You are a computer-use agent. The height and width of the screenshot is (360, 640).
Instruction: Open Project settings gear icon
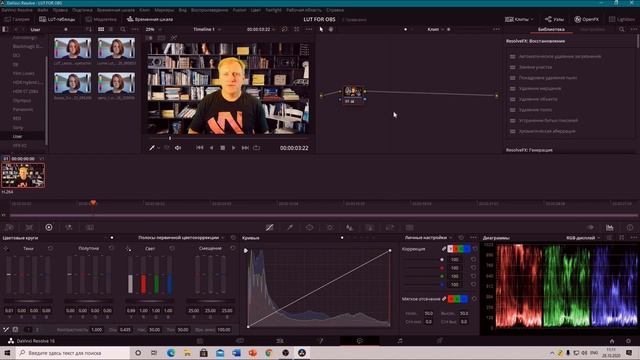pos(629,341)
